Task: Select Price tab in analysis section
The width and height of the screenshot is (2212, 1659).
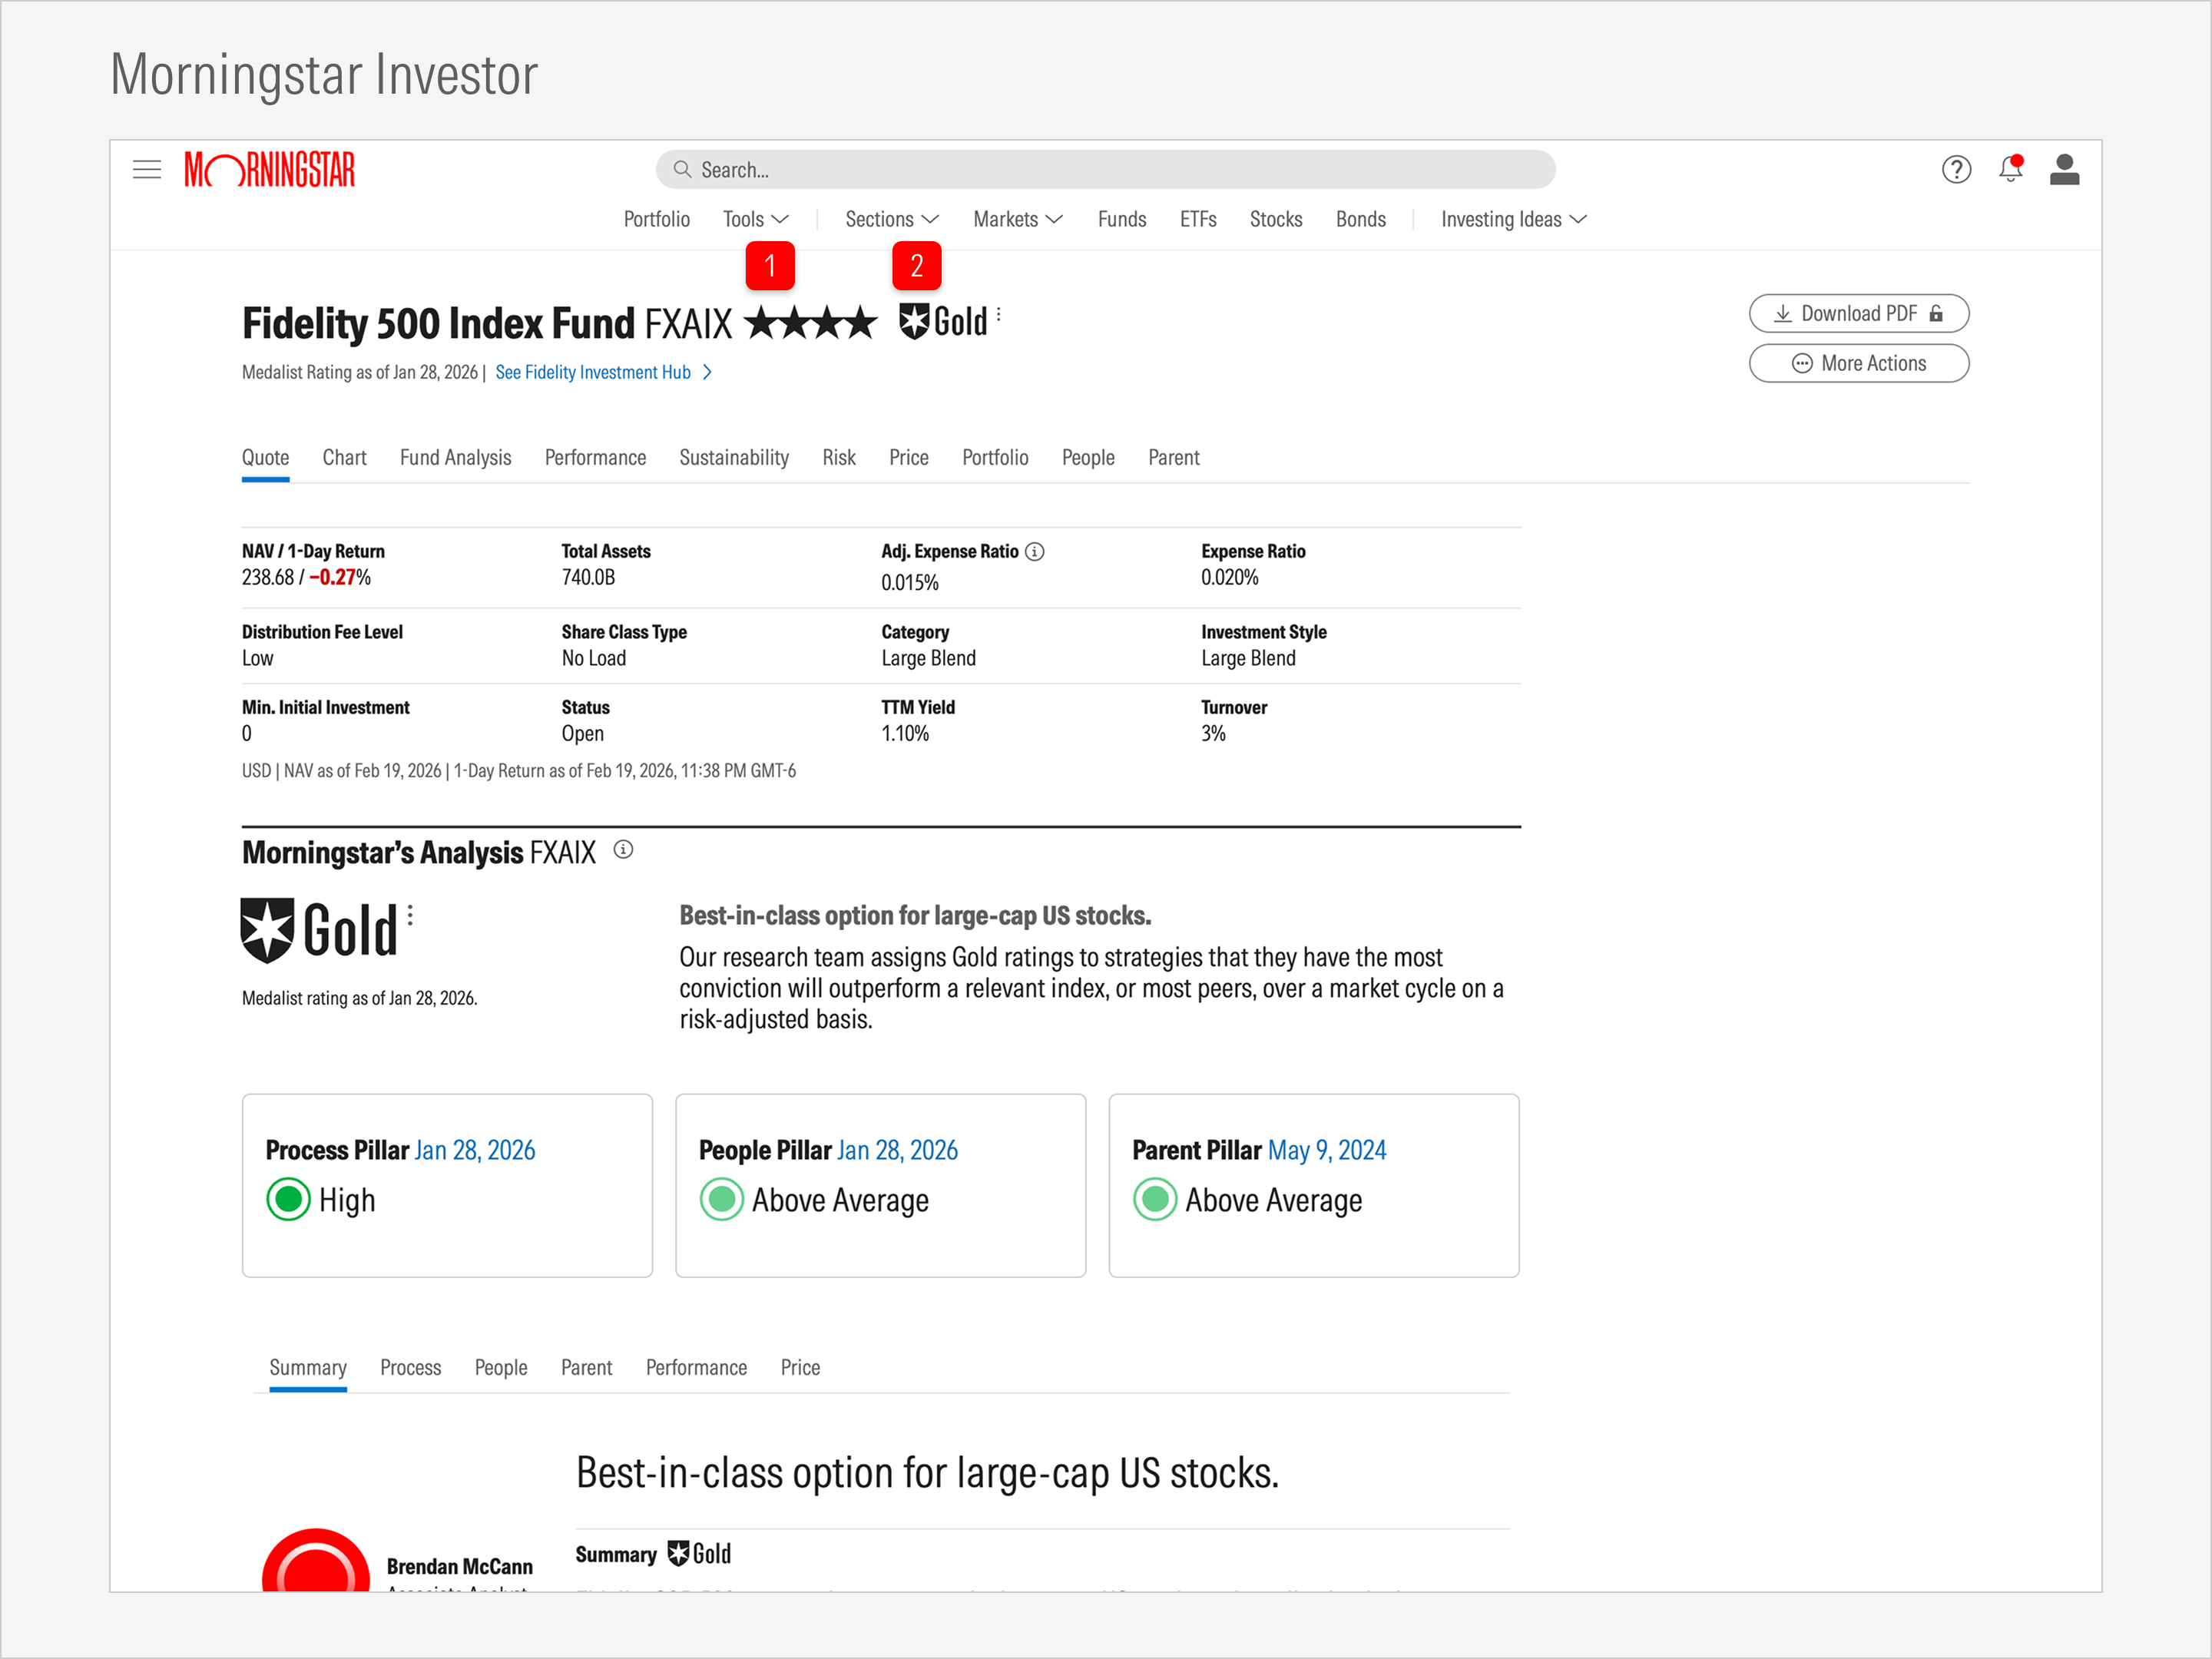Action: pyautogui.click(x=800, y=1367)
